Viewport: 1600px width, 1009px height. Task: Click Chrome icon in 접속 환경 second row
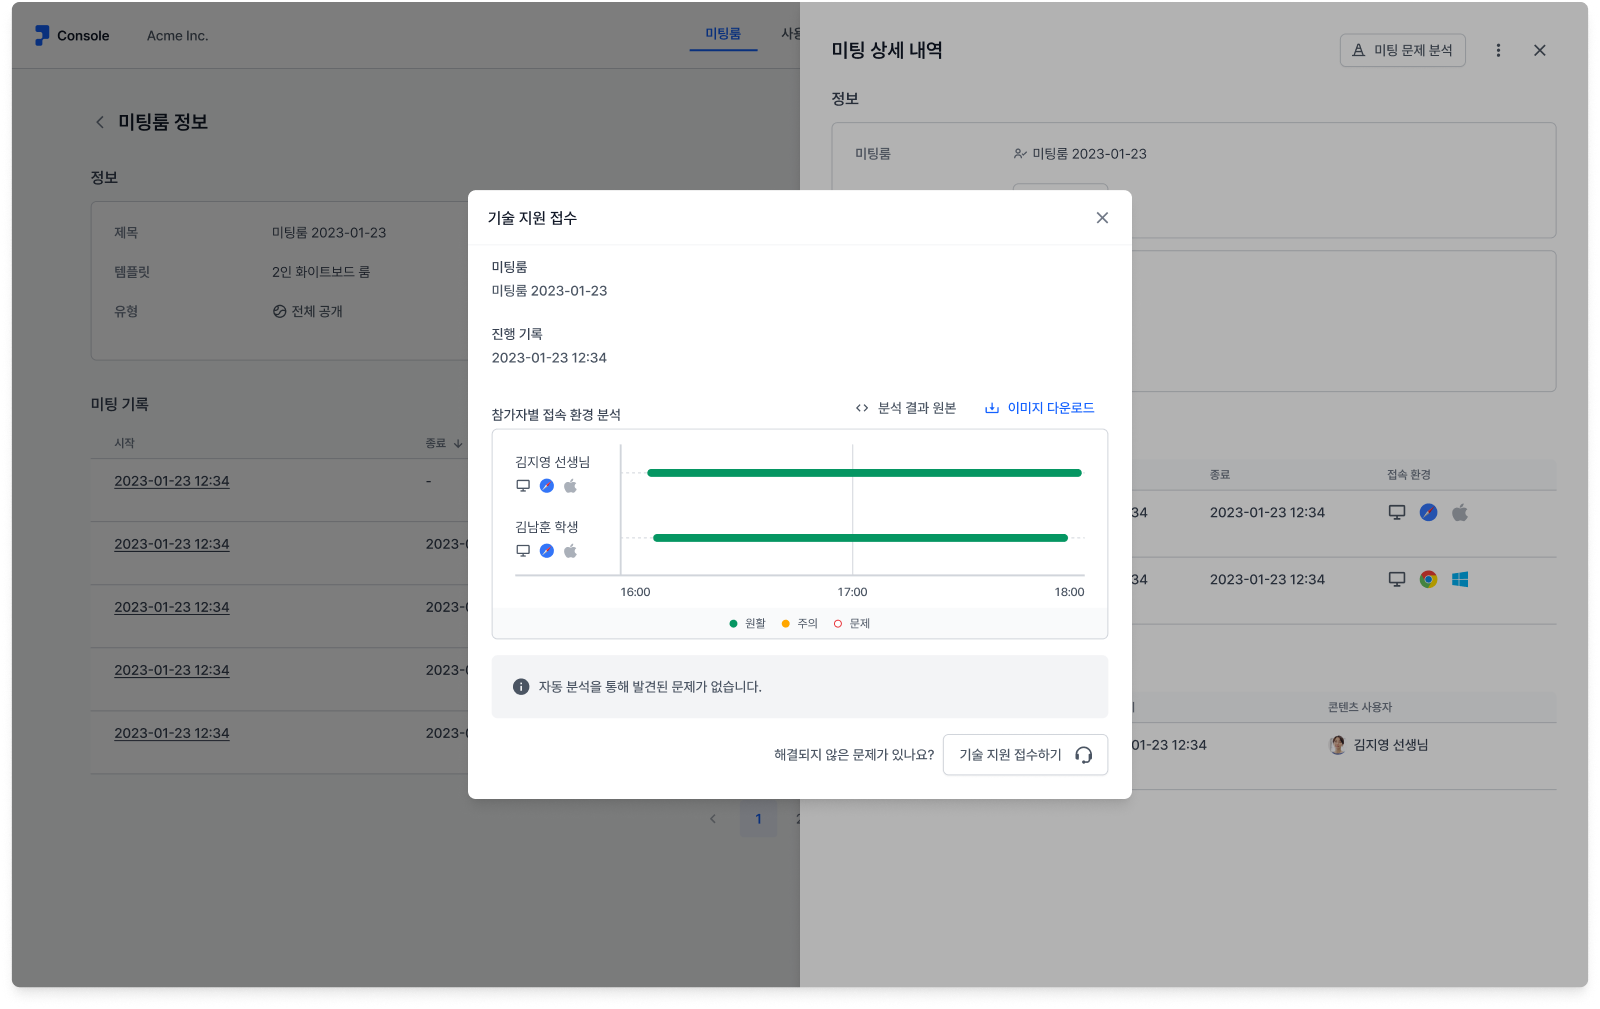[1429, 580]
